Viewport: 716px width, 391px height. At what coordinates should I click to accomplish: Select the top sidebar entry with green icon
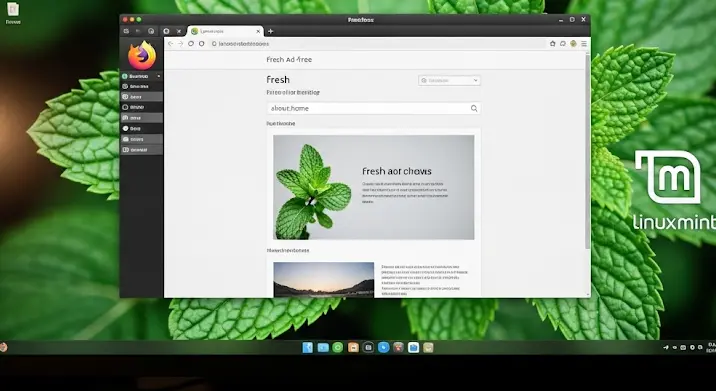point(141,76)
